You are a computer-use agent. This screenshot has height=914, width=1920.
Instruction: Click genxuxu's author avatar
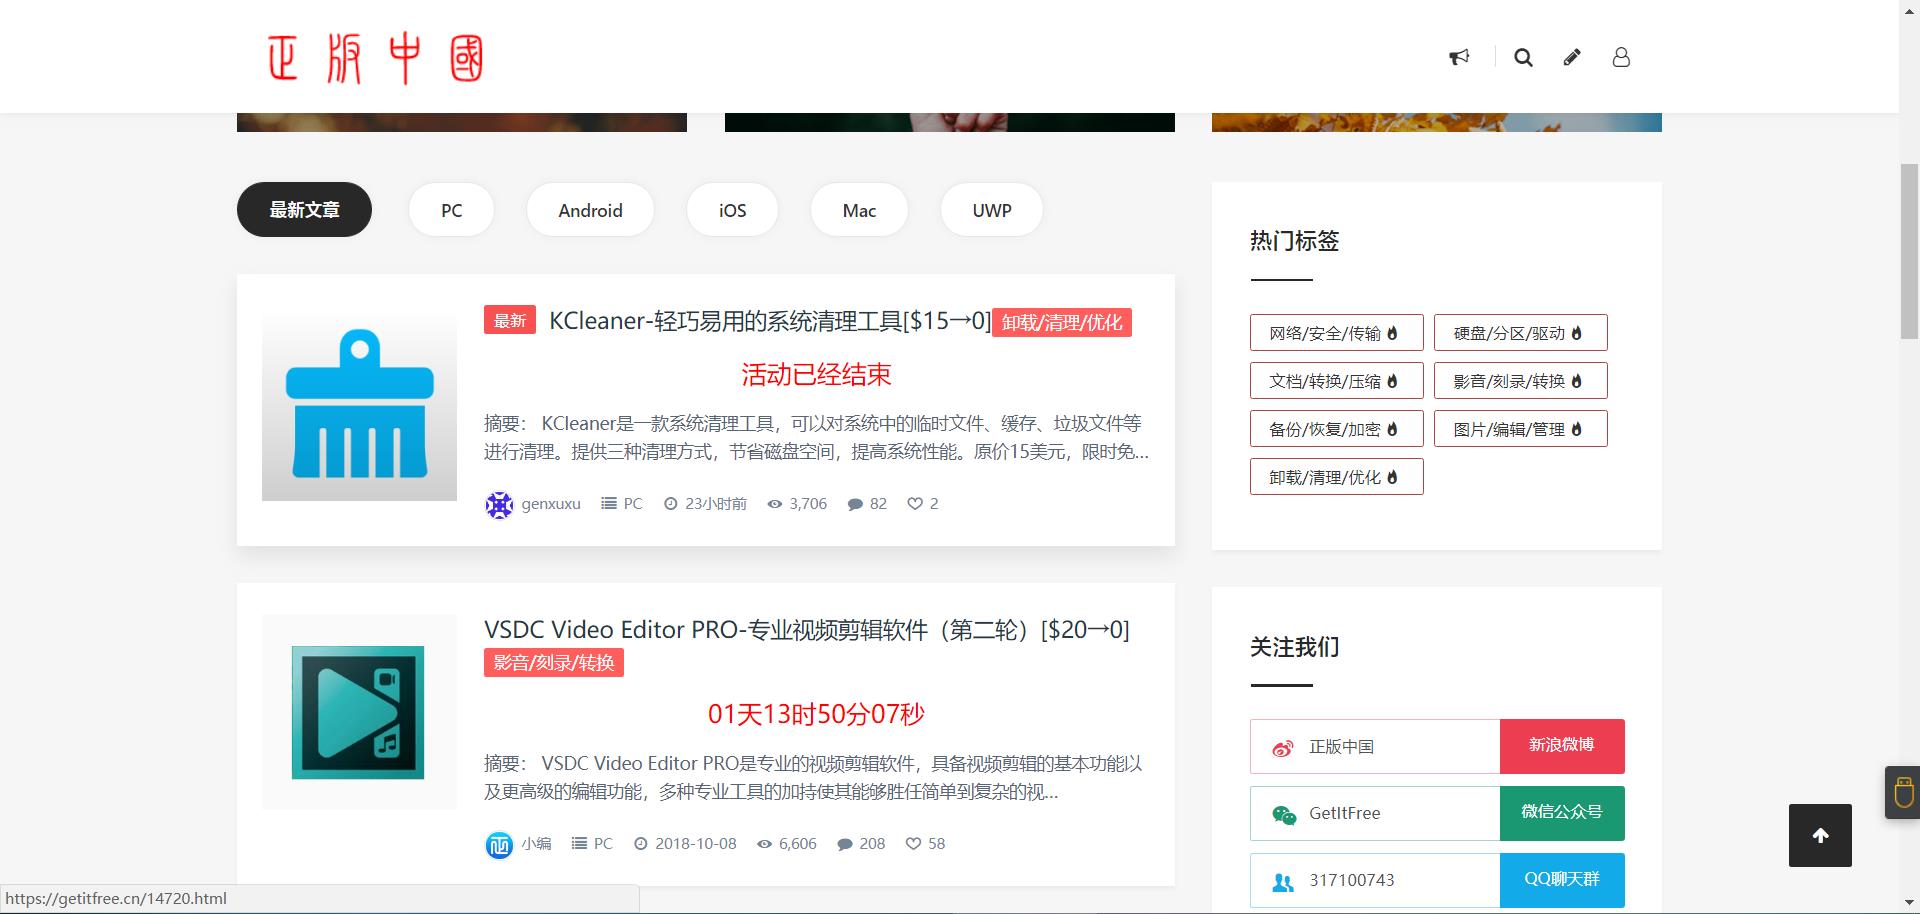coord(499,505)
